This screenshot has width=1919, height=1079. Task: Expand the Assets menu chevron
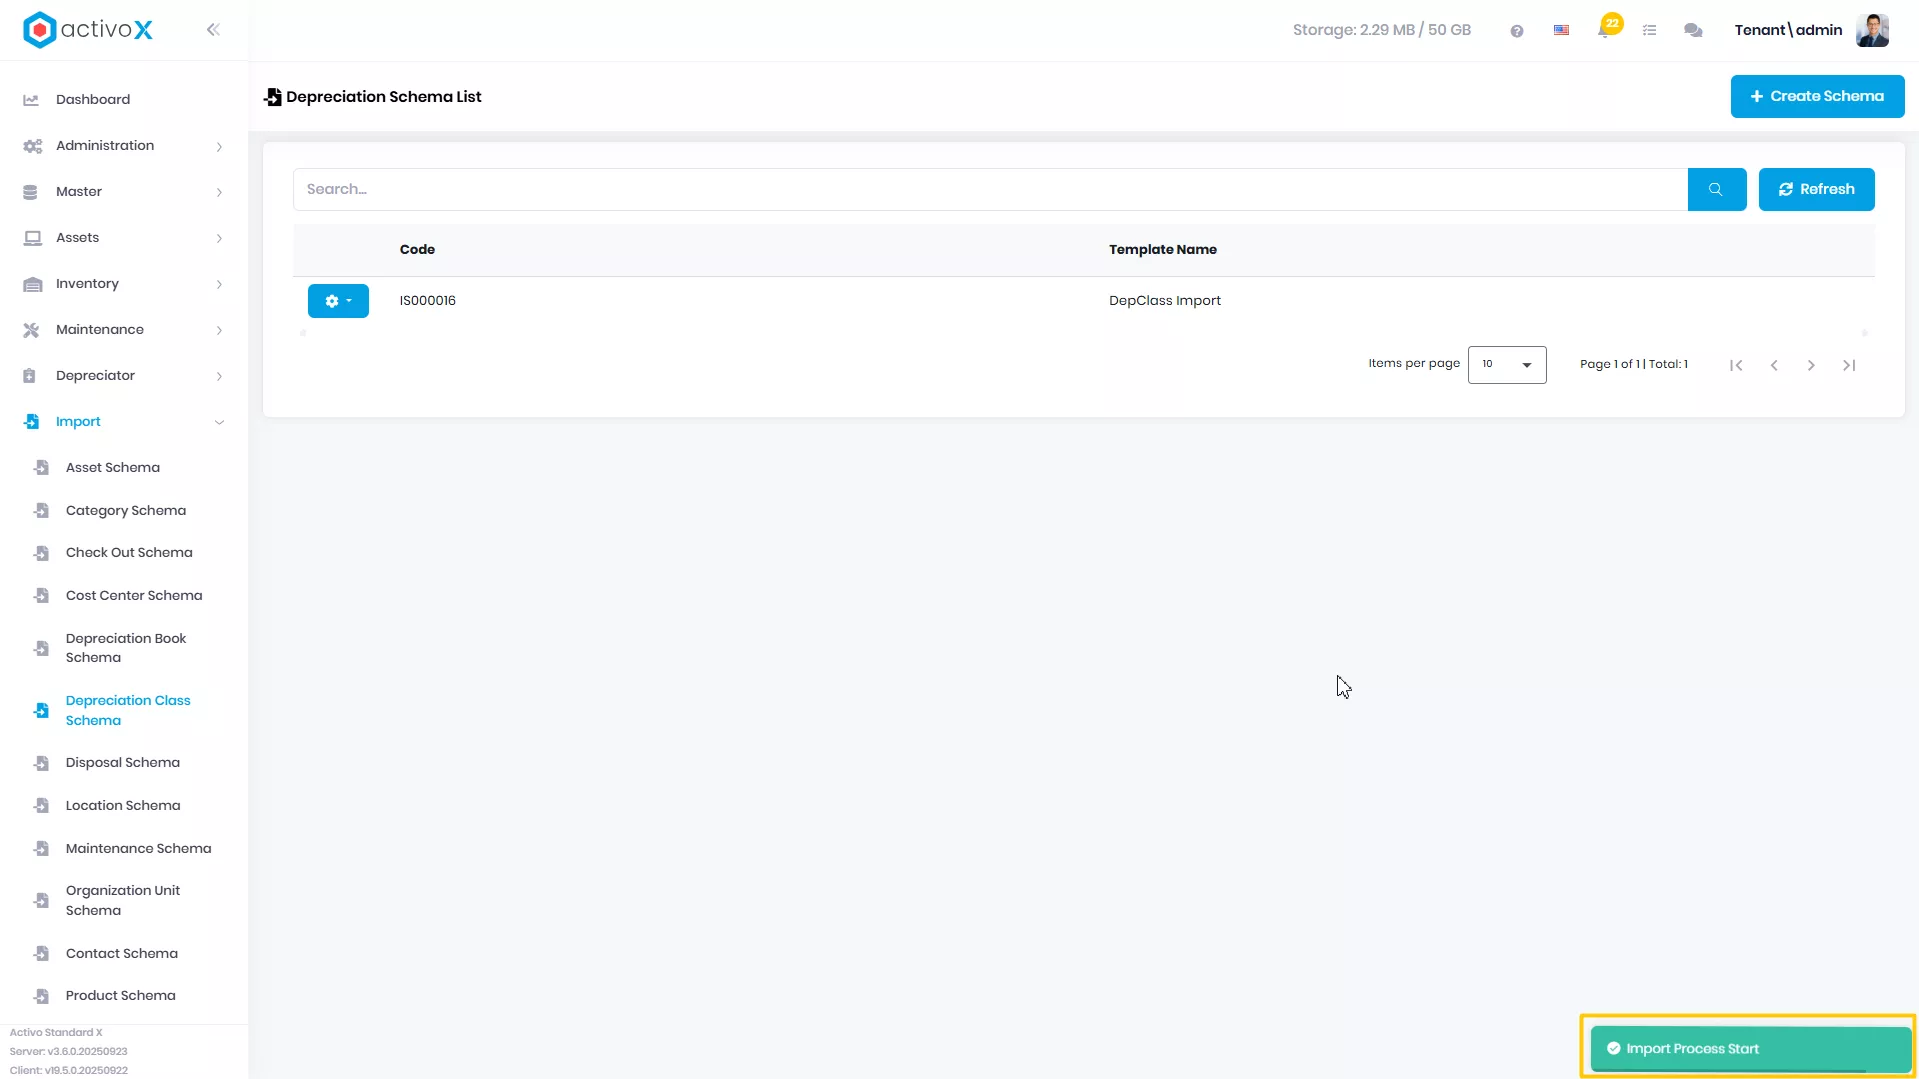[x=219, y=238]
